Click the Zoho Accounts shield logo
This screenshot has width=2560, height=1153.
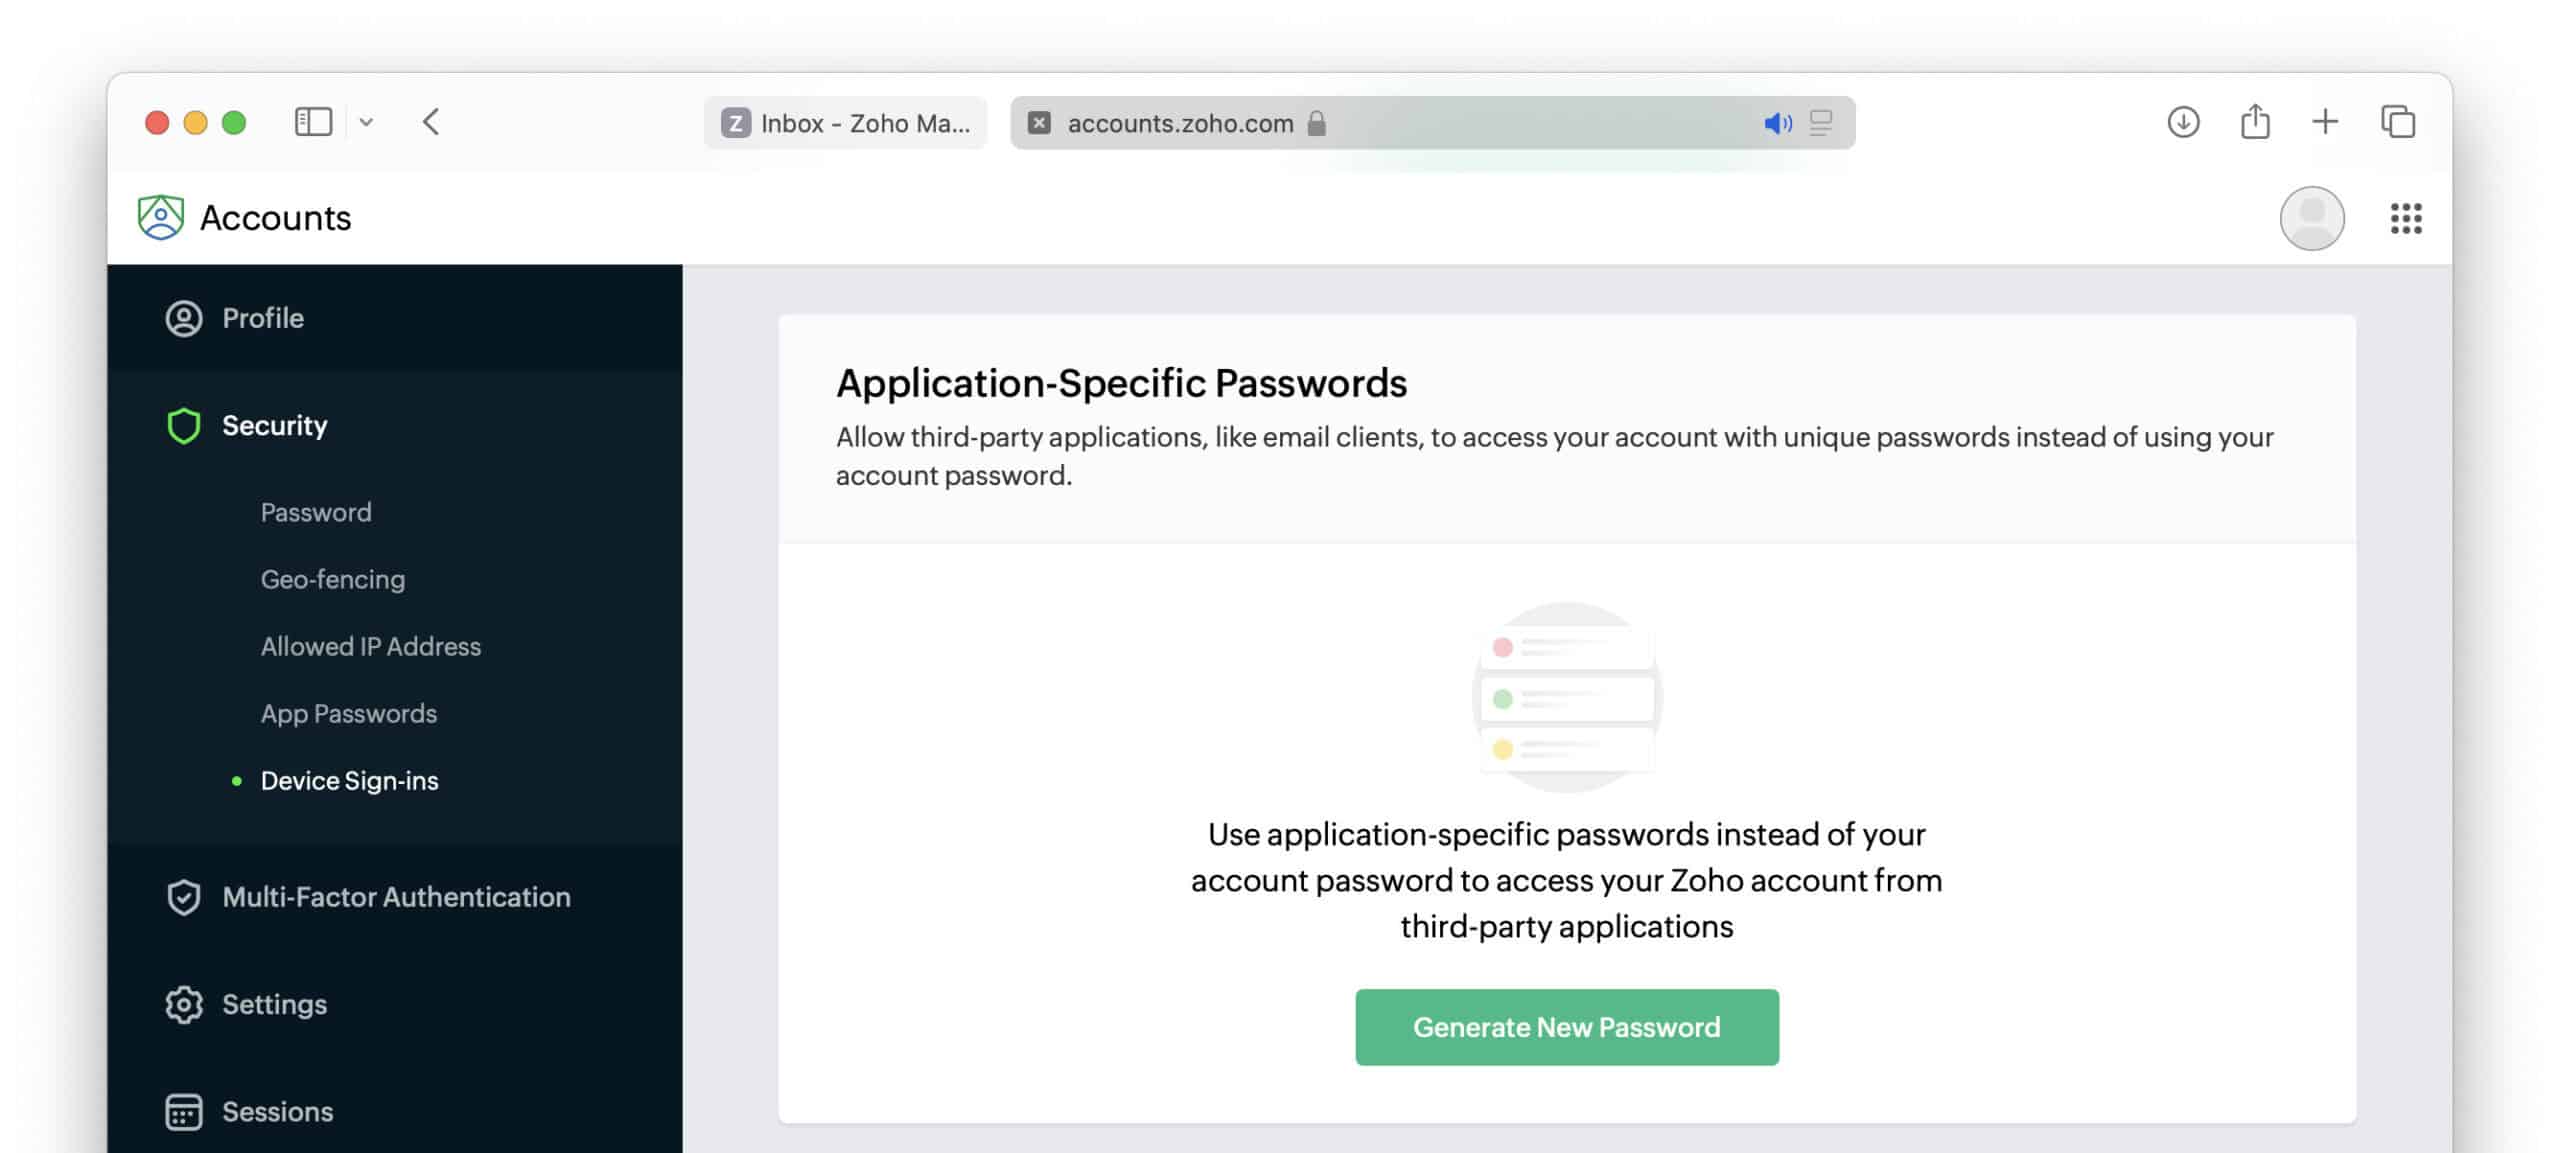pyautogui.click(x=160, y=218)
